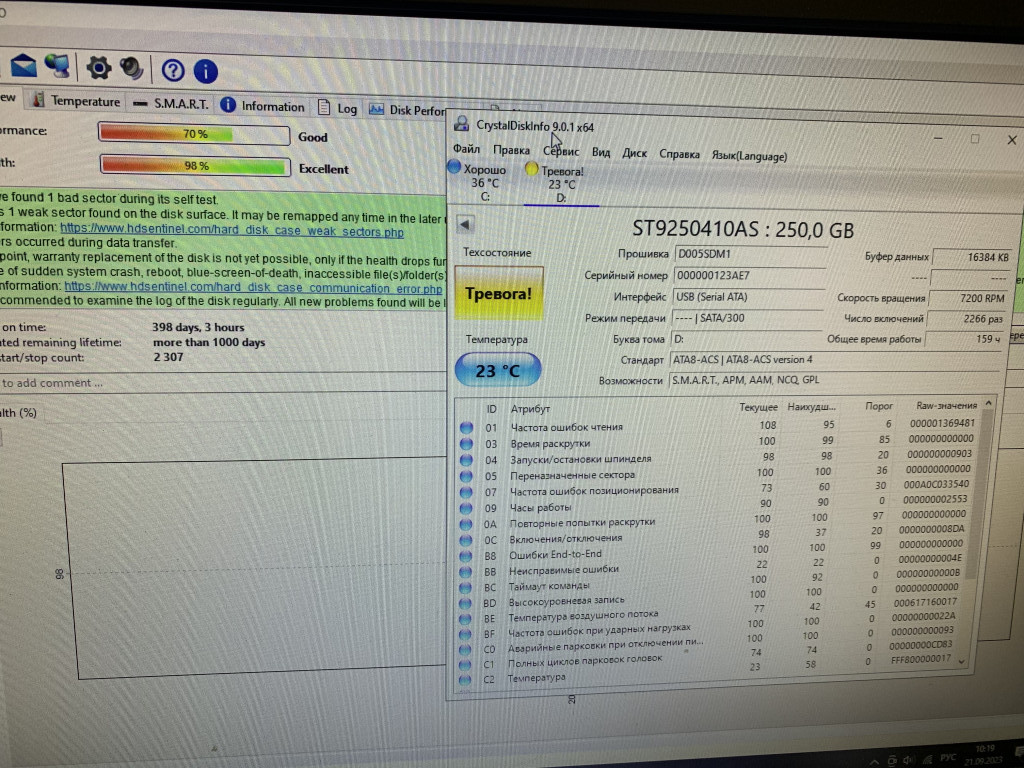Show hidden tray icons with taskbar chevron

pos(873,762)
